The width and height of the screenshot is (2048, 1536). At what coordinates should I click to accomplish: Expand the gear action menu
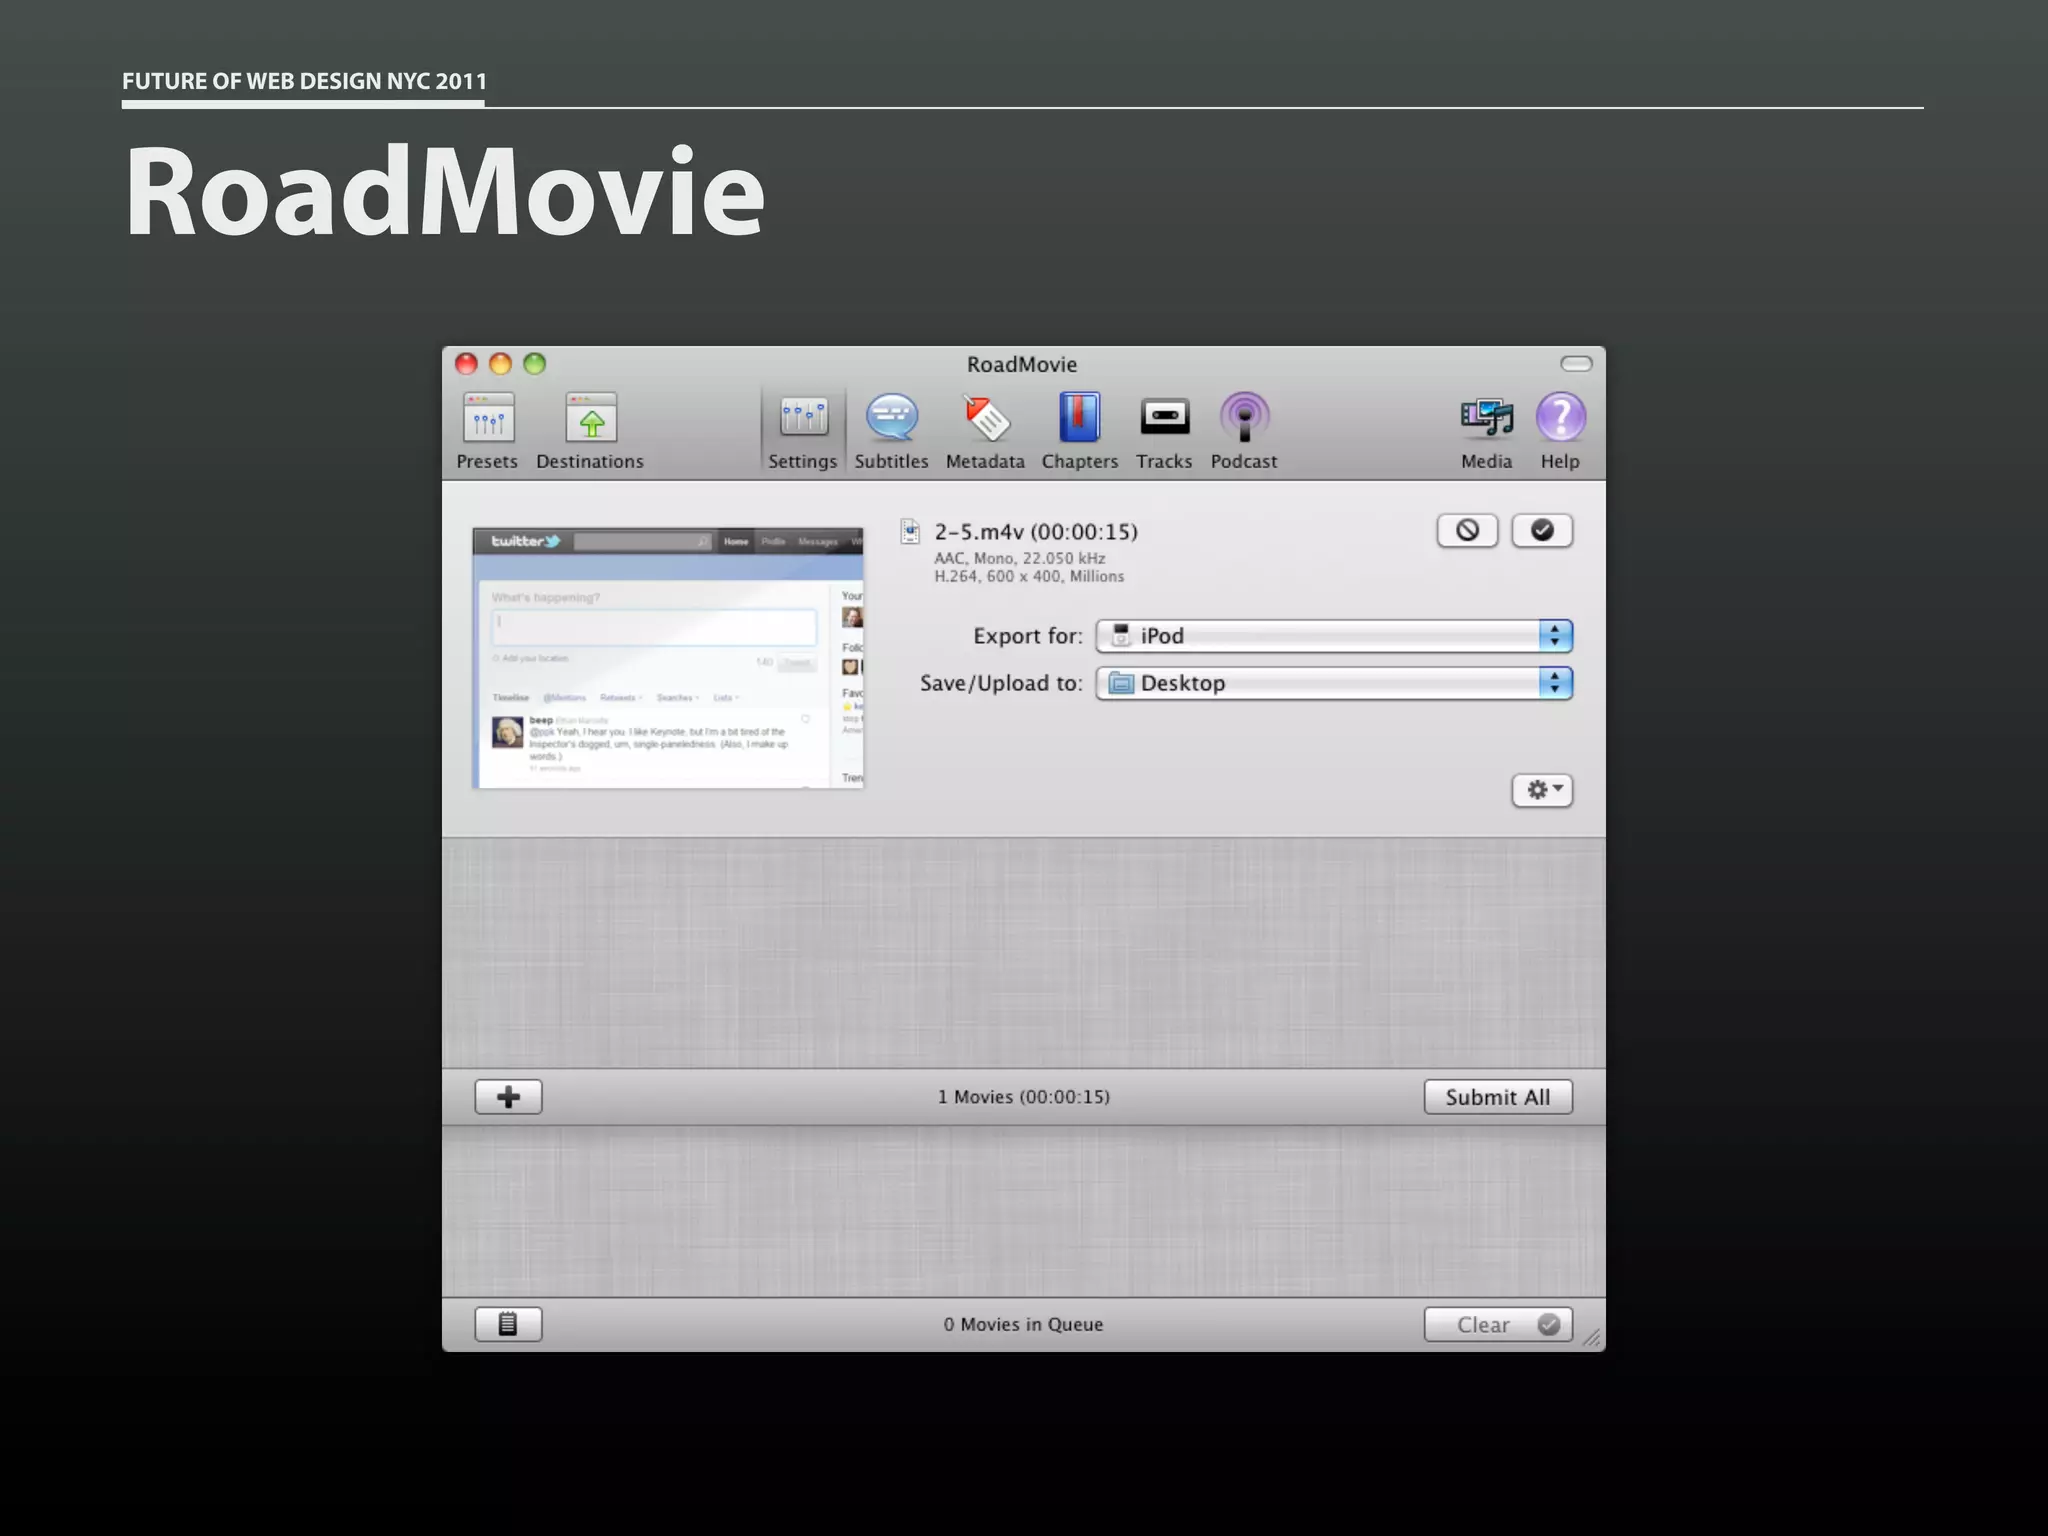click(x=1542, y=790)
